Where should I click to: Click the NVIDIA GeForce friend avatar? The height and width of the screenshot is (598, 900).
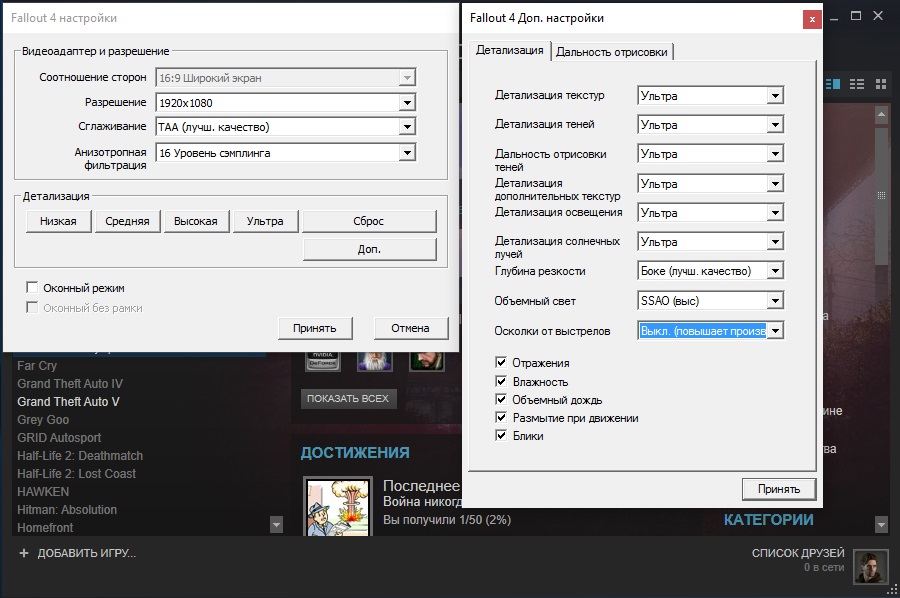pos(323,362)
